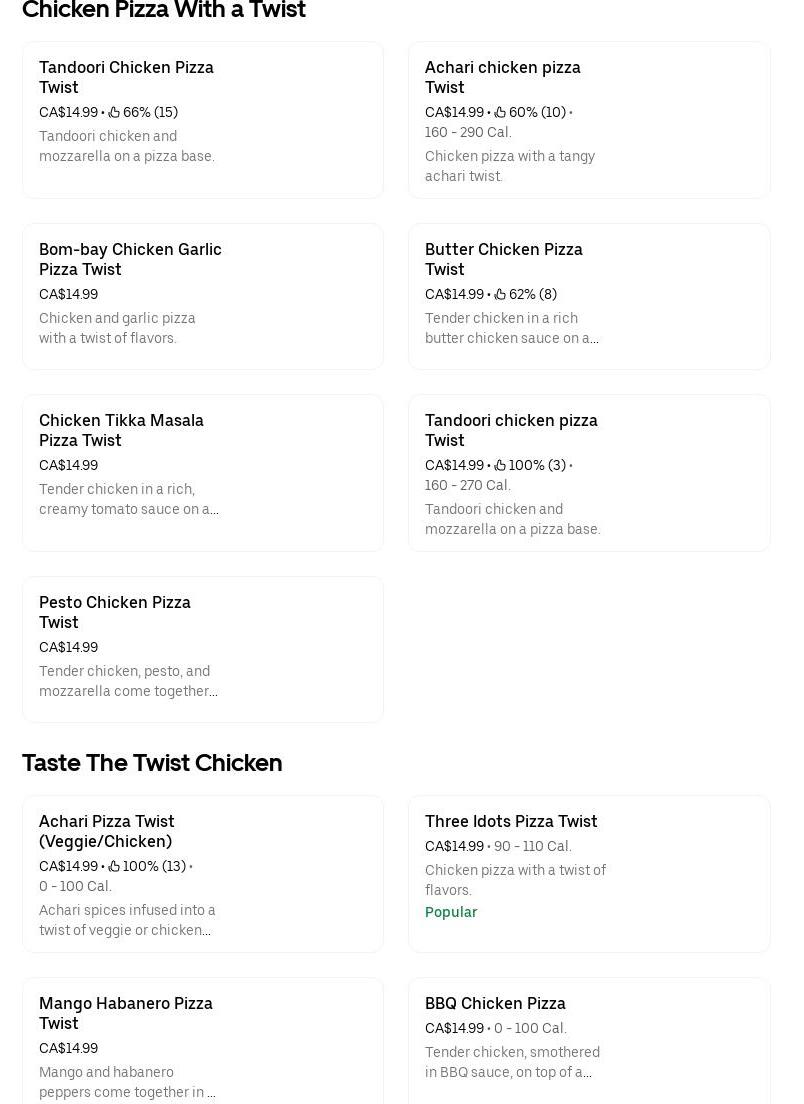Click Taste The Twist Chicken section heading
The image size is (804, 1104).
coord(152,763)
